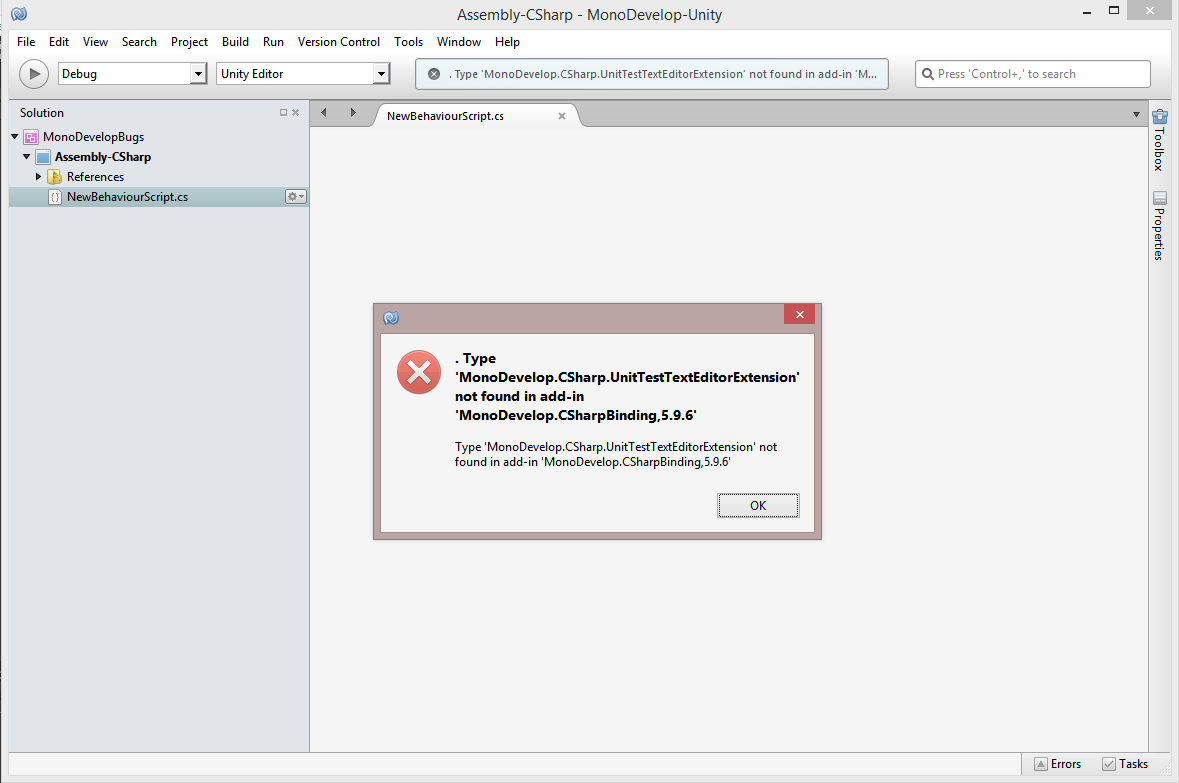The width and height of the screenshot is (1179, 783).
Task: Maximize the Solution pad via auto-hide icon
Action: point(283,113)
